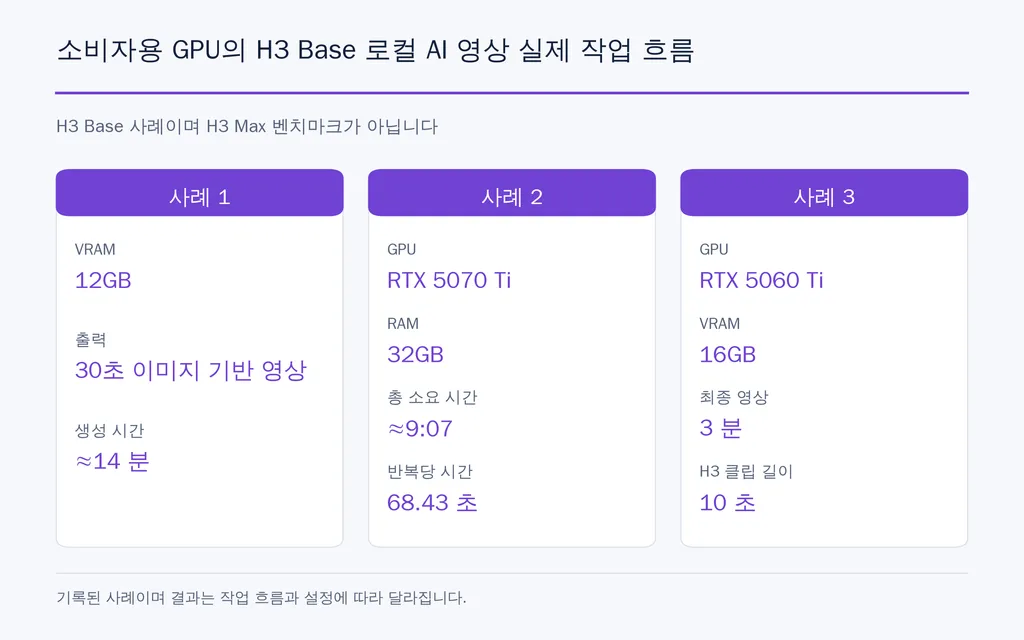Click the '출력' label
This screenshot has height=640, width=1024.
[x=90, y=339]
